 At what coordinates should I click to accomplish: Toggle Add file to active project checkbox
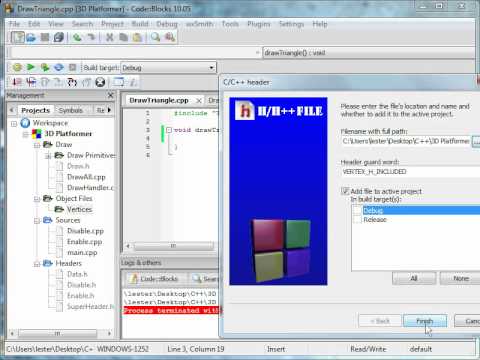coord(345,191)
